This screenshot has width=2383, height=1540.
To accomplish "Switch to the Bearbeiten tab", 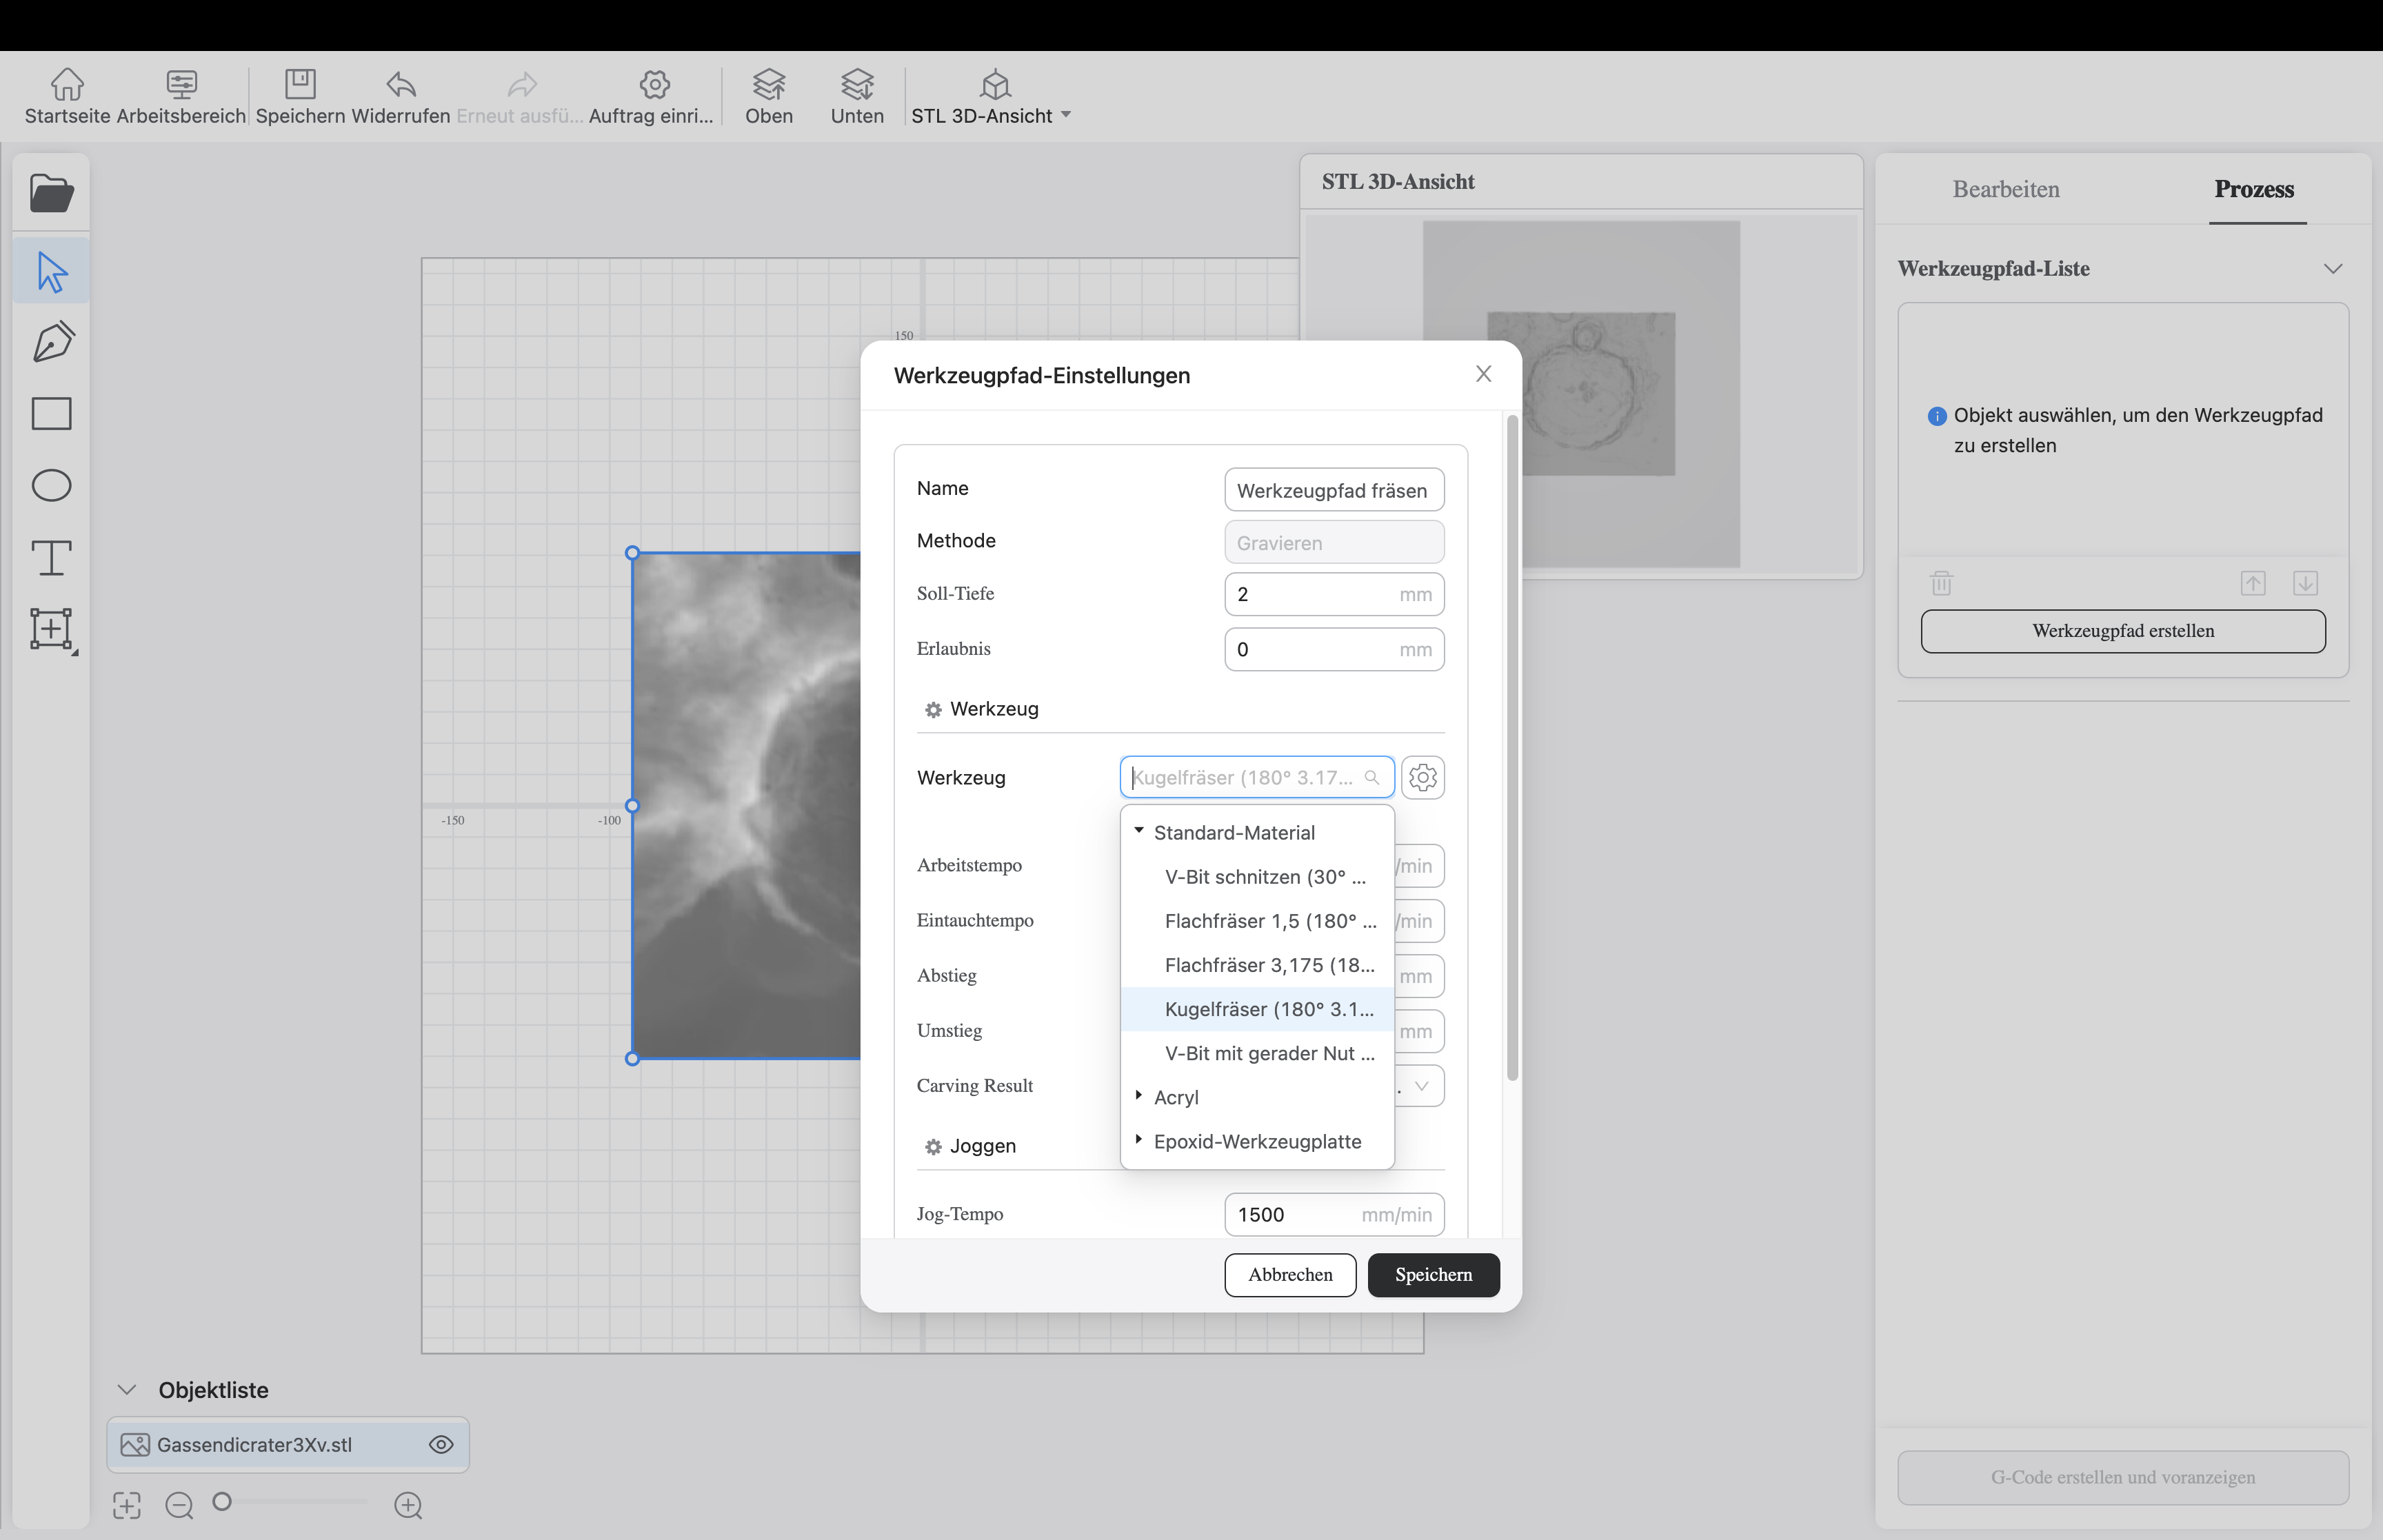I will [2005, 189].
